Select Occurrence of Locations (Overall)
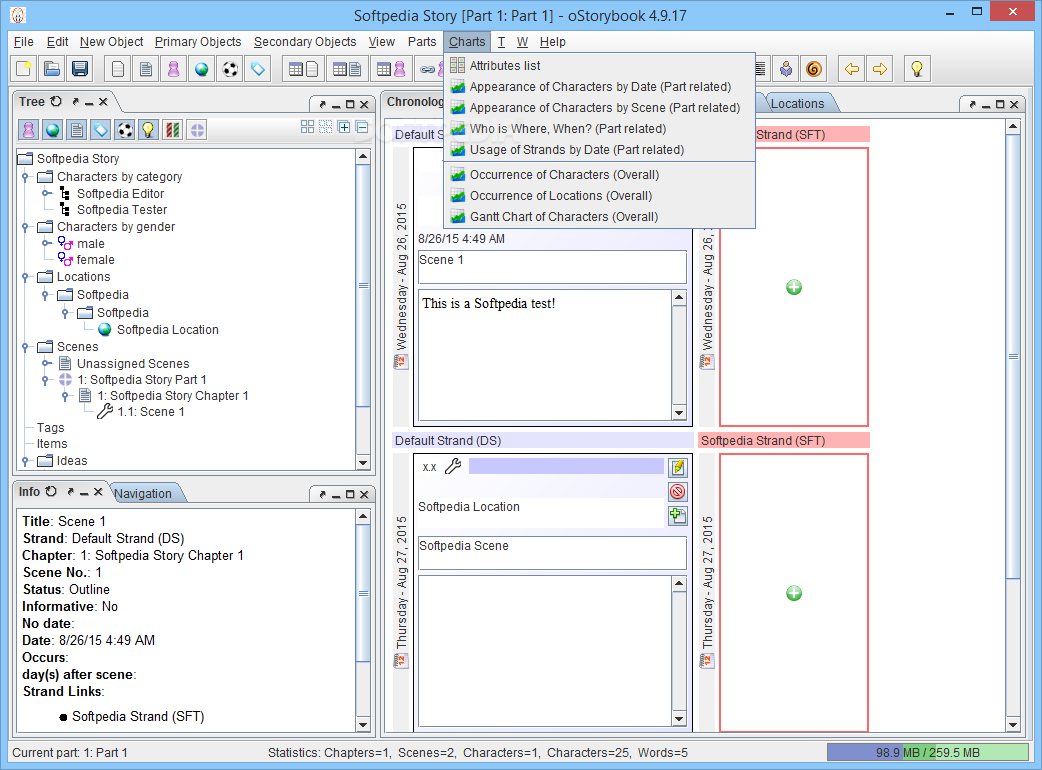 click(599, 196)
